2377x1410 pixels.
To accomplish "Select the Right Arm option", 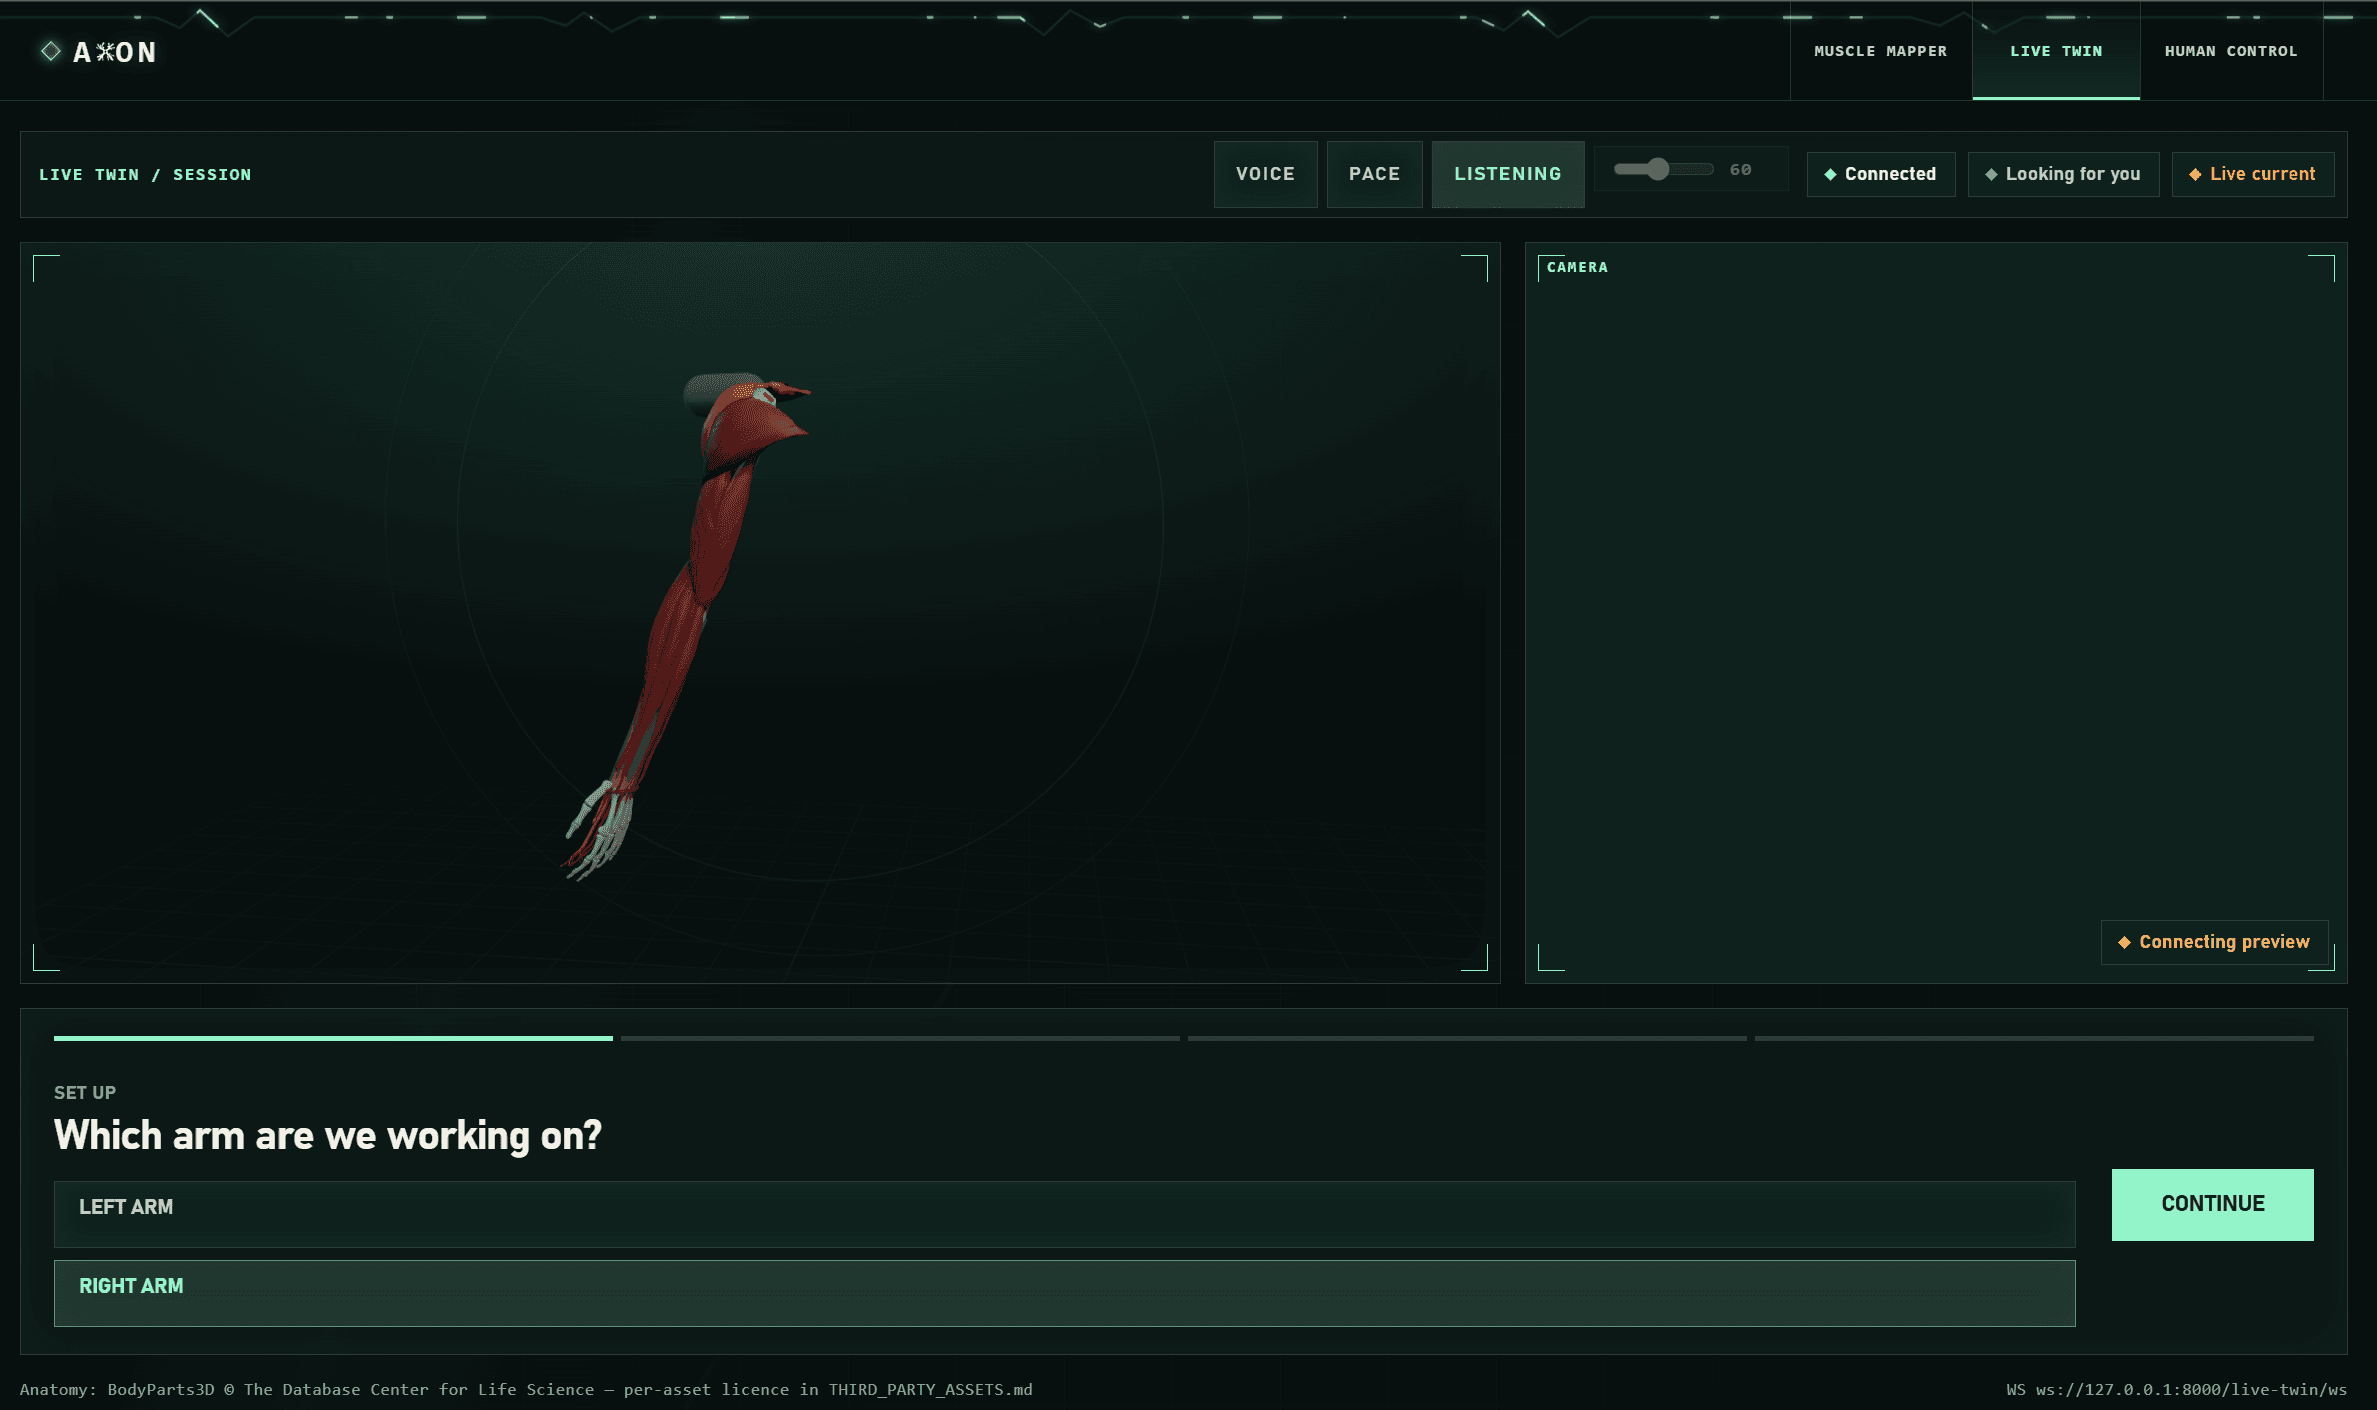I will coord(1064,1293).
